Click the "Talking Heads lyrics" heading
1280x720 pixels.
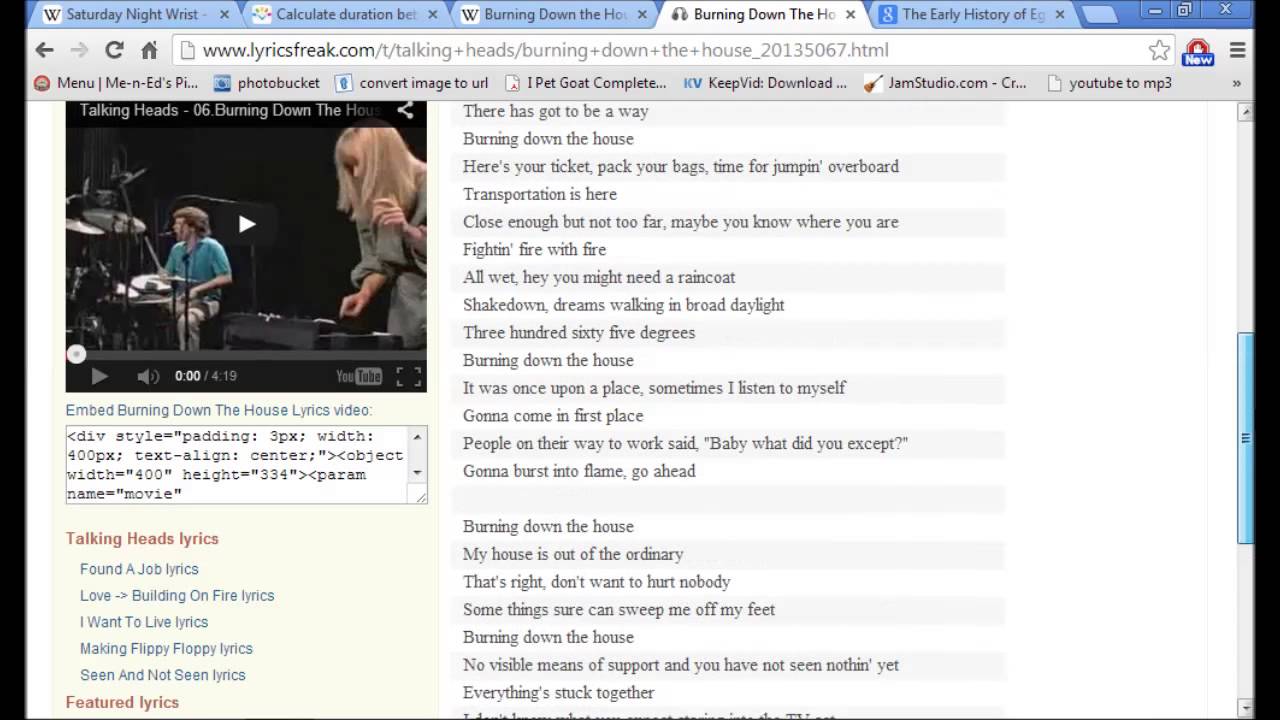142,539
